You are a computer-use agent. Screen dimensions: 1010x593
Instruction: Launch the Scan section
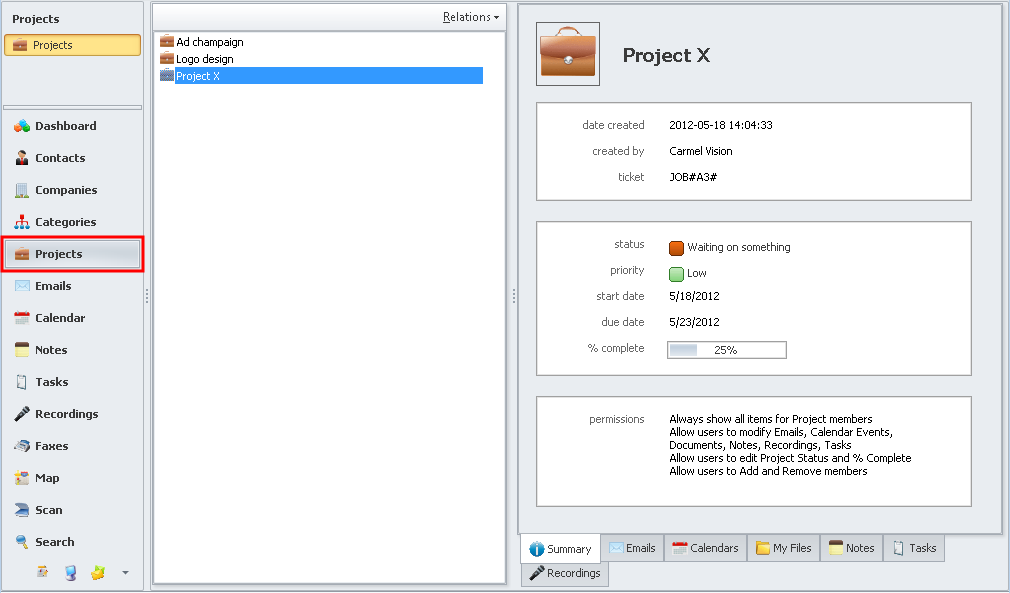point(48,510)
